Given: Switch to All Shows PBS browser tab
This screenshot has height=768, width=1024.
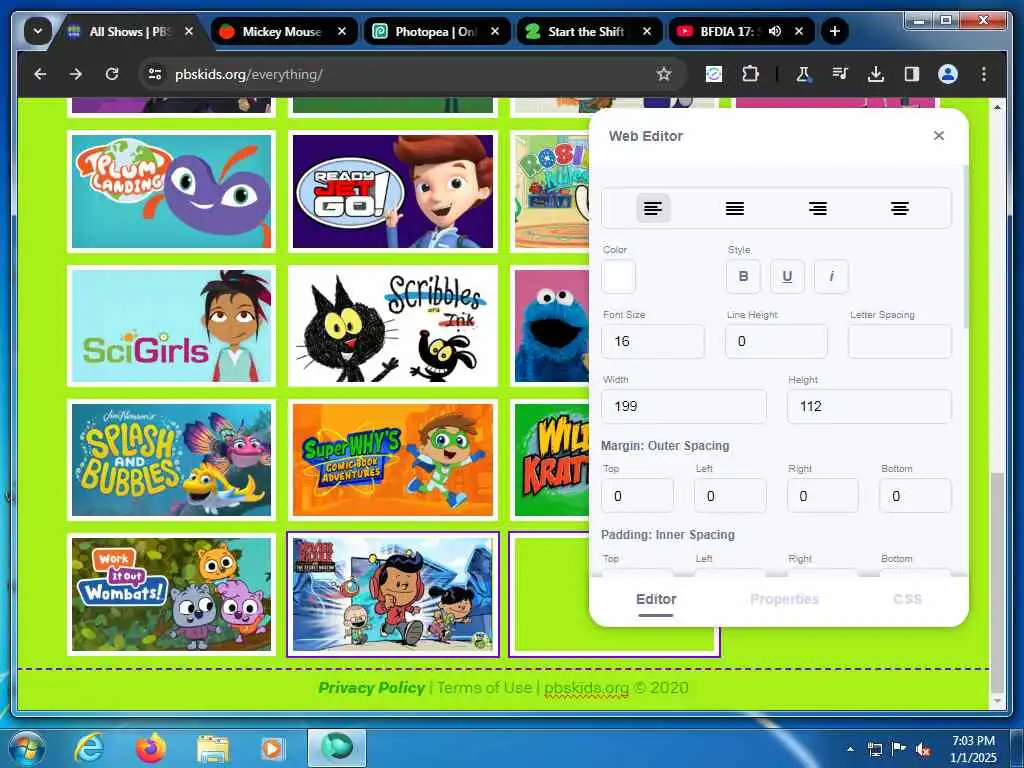Looking at the screenshot, I should tap(129, 31).
